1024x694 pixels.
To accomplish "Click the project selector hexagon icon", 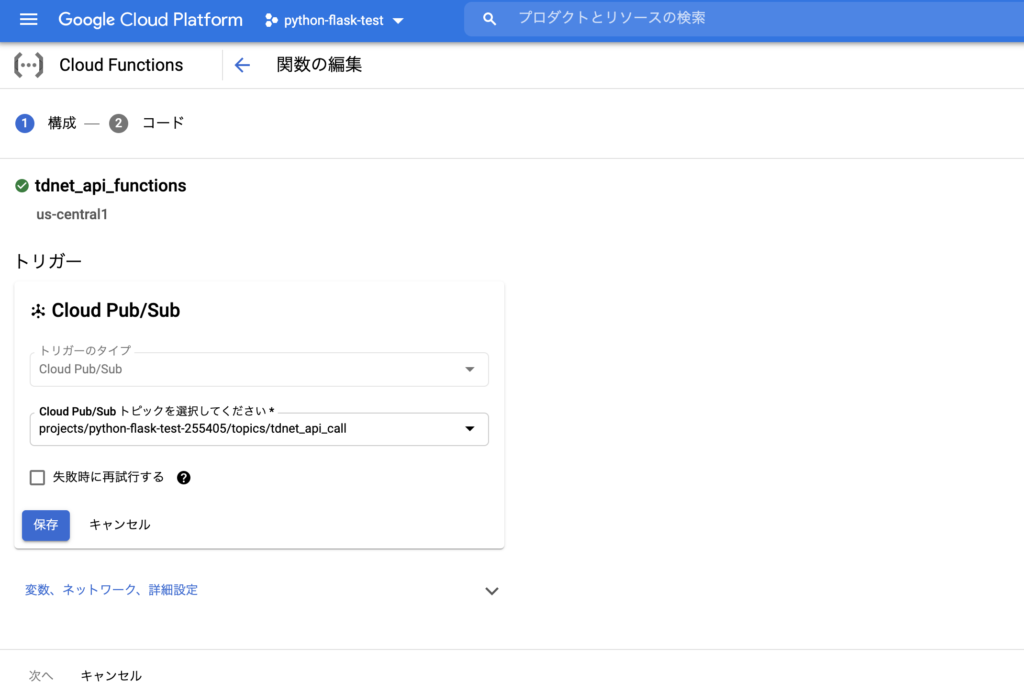I will pos(271,20).
